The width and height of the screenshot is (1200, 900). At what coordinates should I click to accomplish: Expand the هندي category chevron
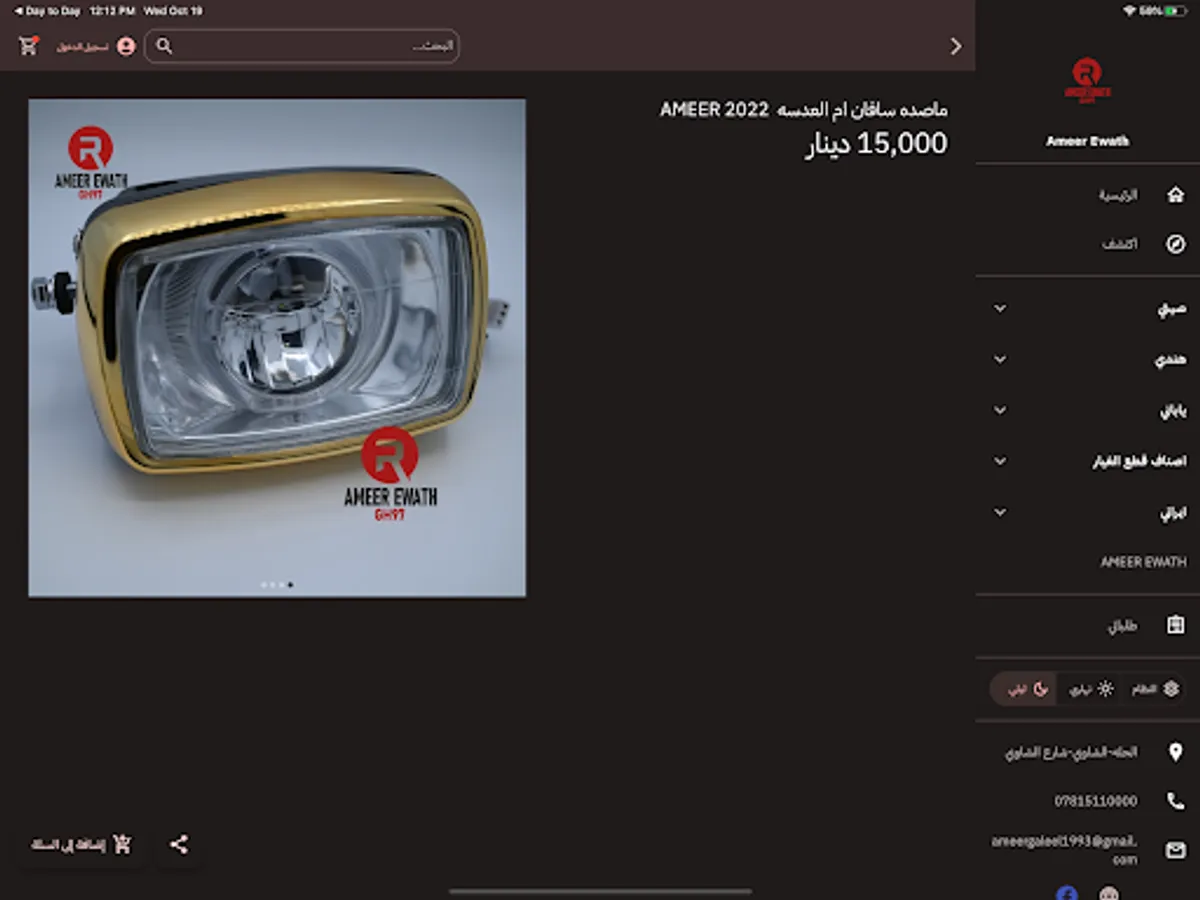[x=1000, y=360]
